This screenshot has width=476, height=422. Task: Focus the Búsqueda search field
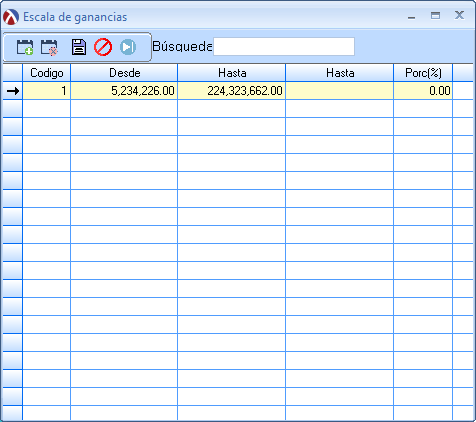click(284, 46)
